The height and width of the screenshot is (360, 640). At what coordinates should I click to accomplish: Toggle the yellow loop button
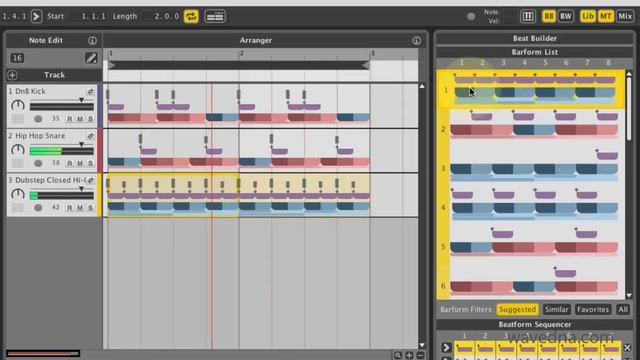[191, 16]
